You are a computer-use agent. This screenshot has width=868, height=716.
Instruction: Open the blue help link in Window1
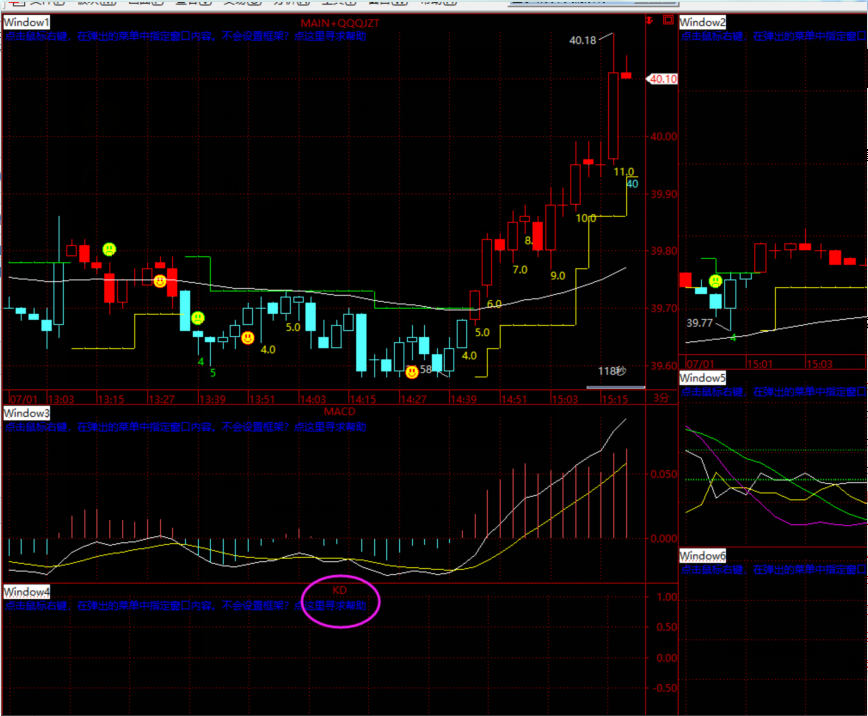click(330, 36)
